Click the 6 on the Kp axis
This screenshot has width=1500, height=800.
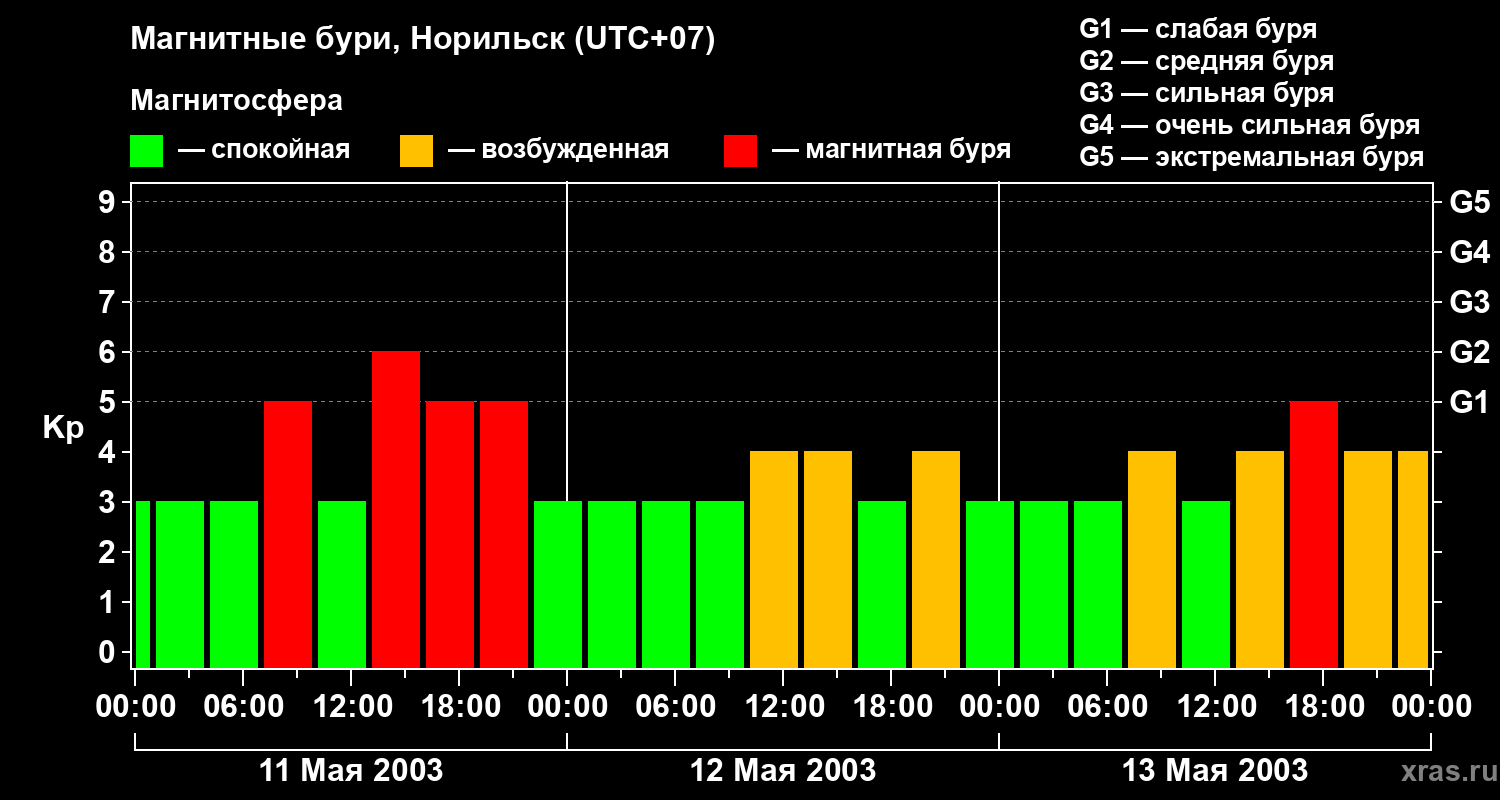pyautogui.click(x=108, y=353)
